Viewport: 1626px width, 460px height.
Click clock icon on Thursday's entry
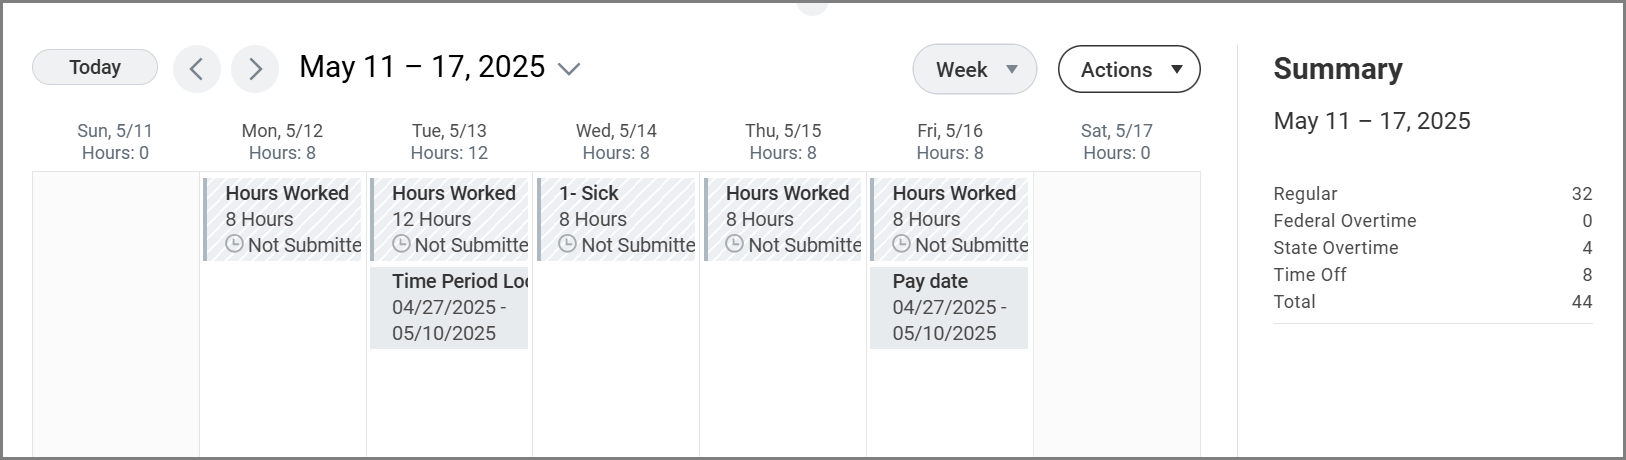pos(734,244)
